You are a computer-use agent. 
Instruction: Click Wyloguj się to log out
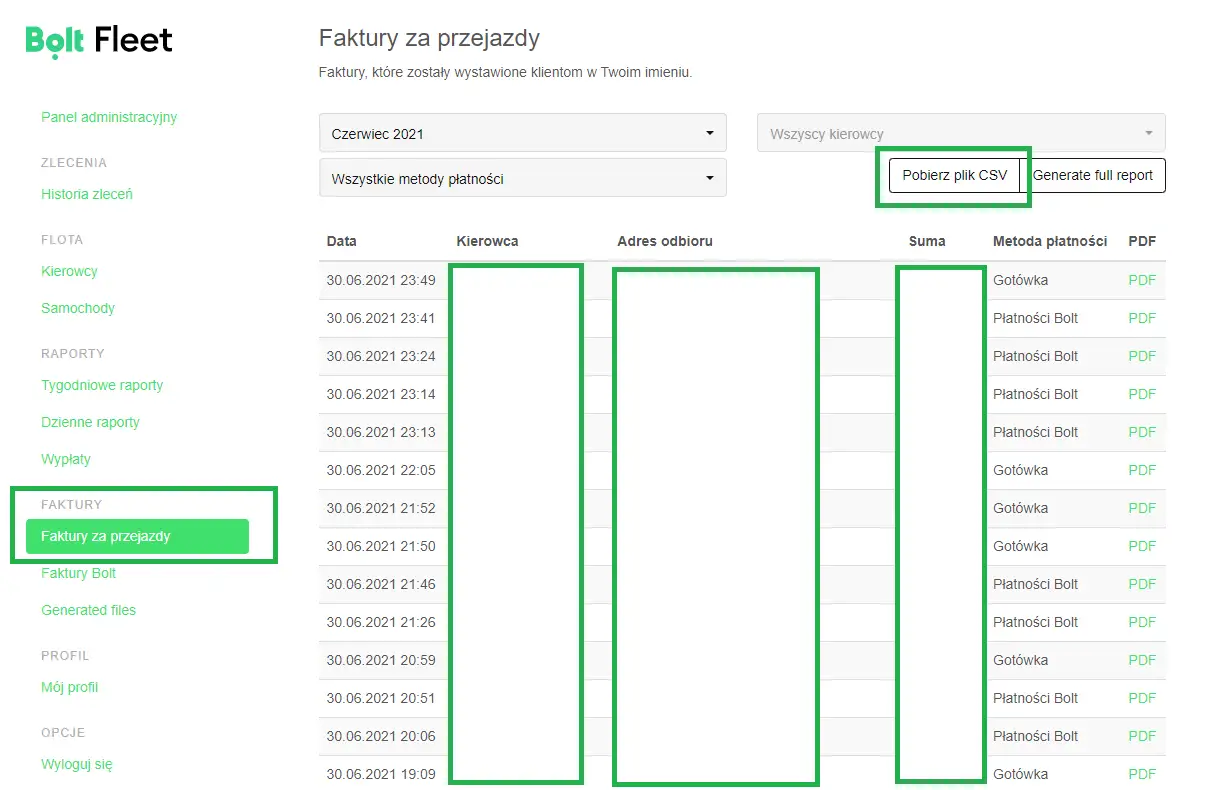tap(77, 764)
